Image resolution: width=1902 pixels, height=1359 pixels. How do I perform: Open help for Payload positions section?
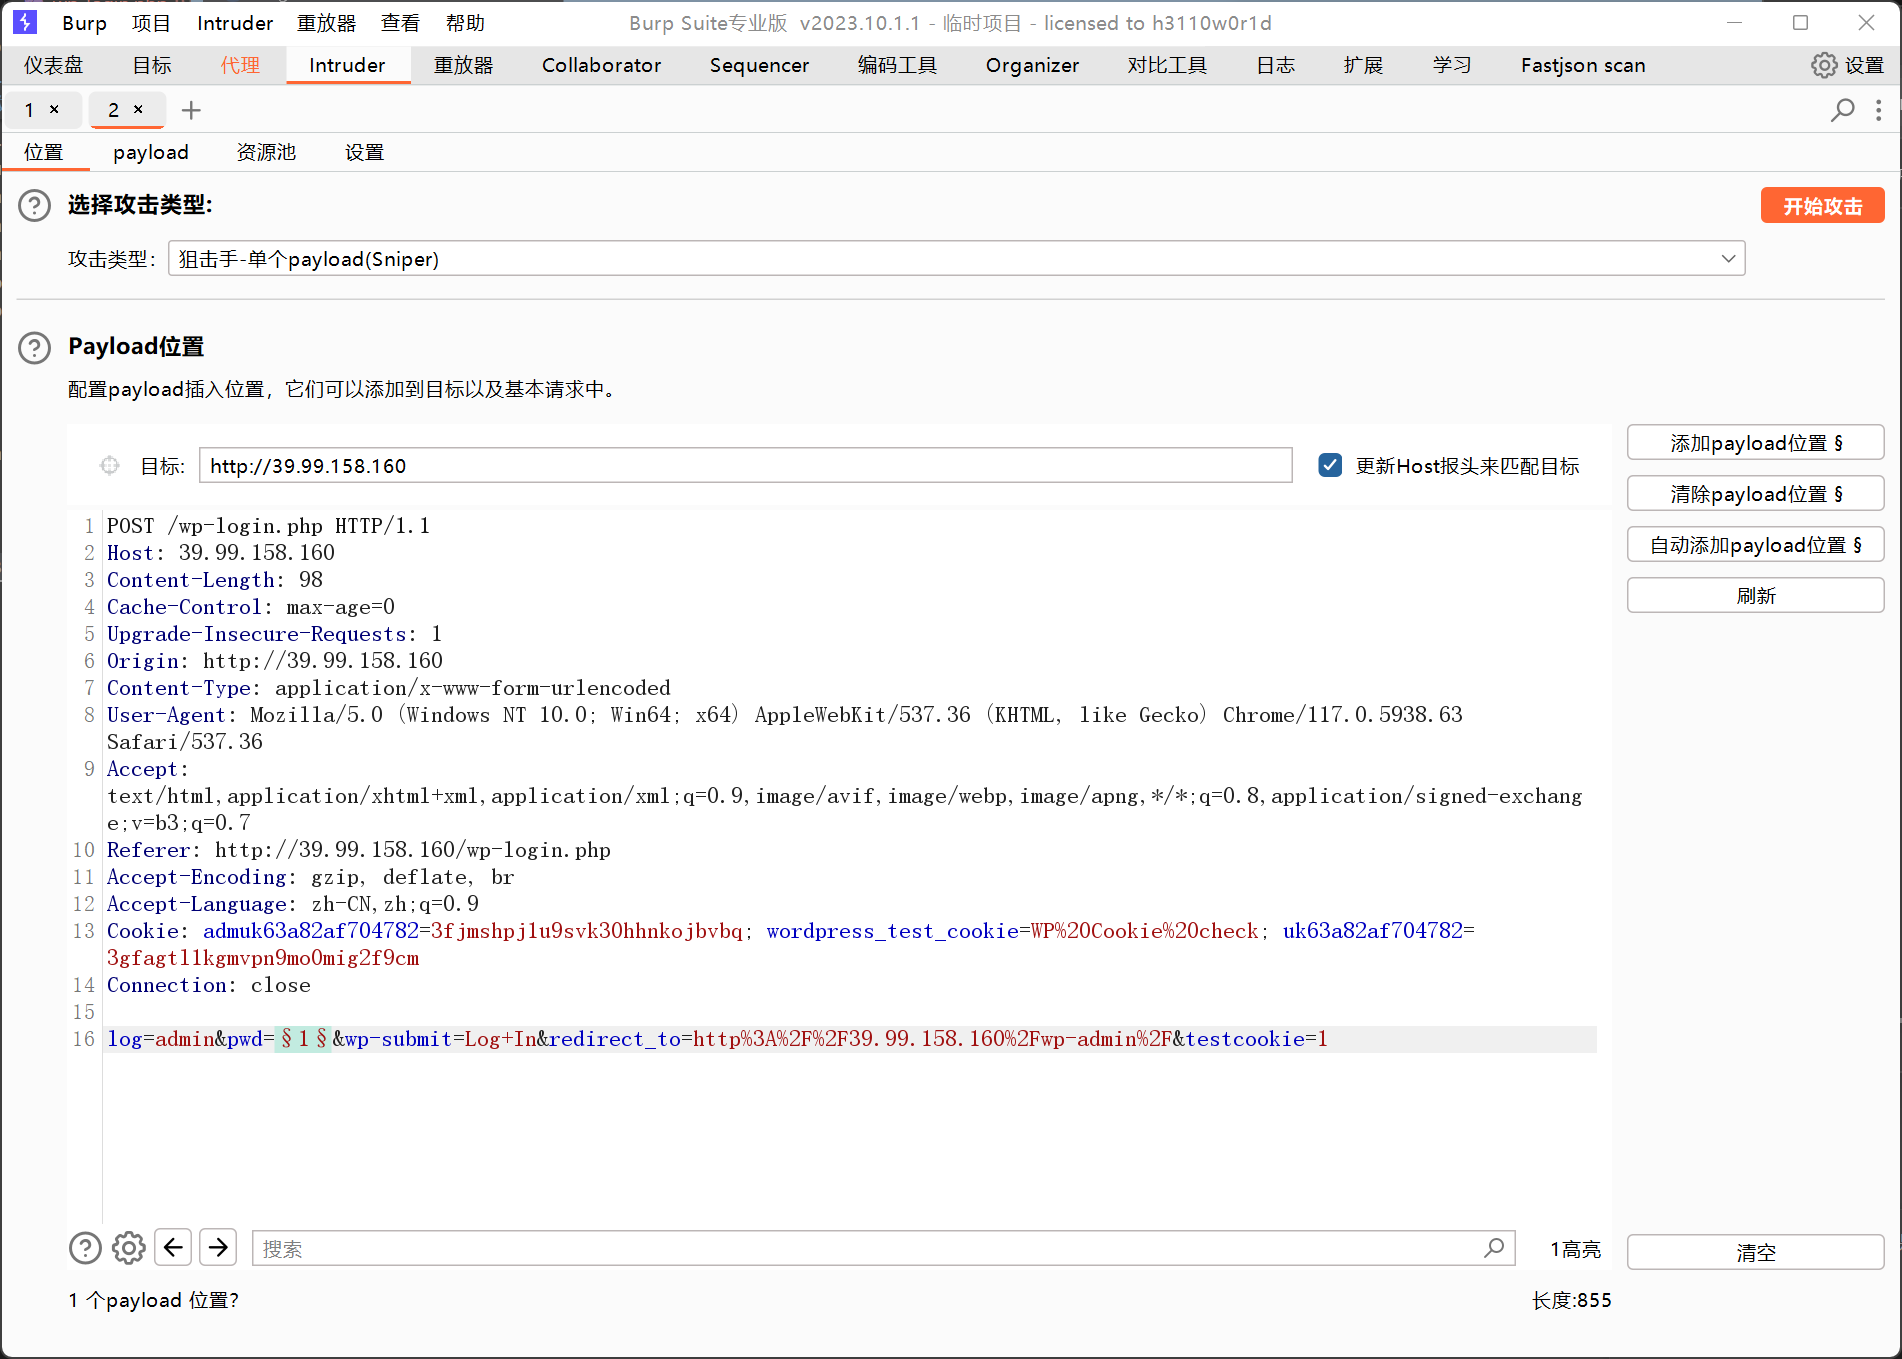coord(35,347)
